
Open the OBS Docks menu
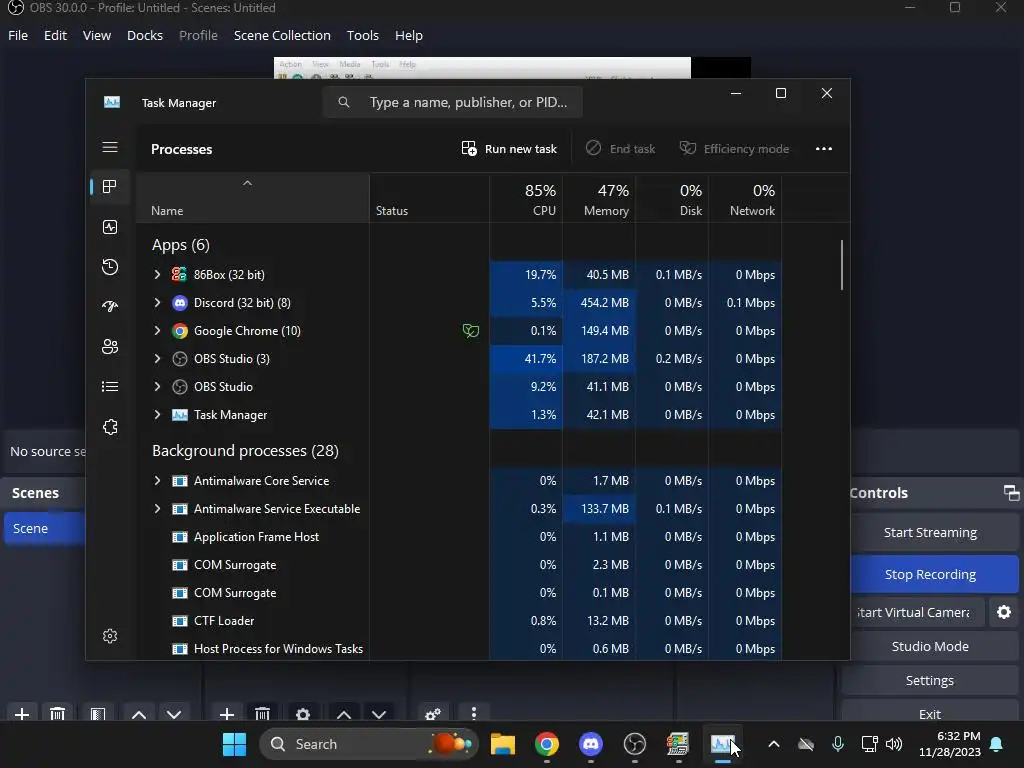pos(144,35)
